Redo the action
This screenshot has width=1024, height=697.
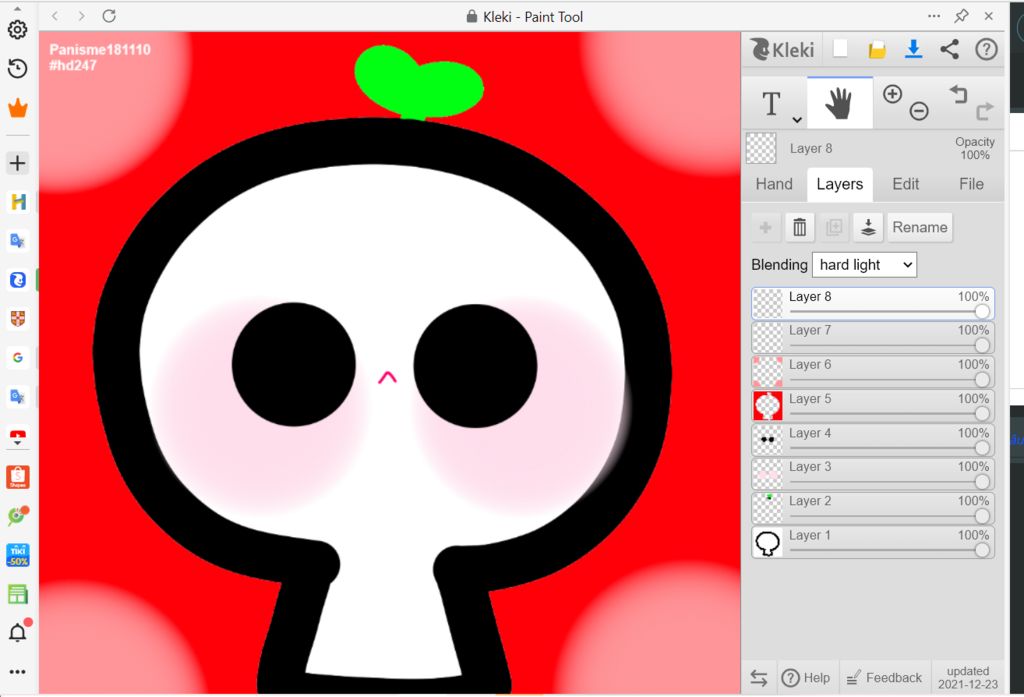point(985,111)
